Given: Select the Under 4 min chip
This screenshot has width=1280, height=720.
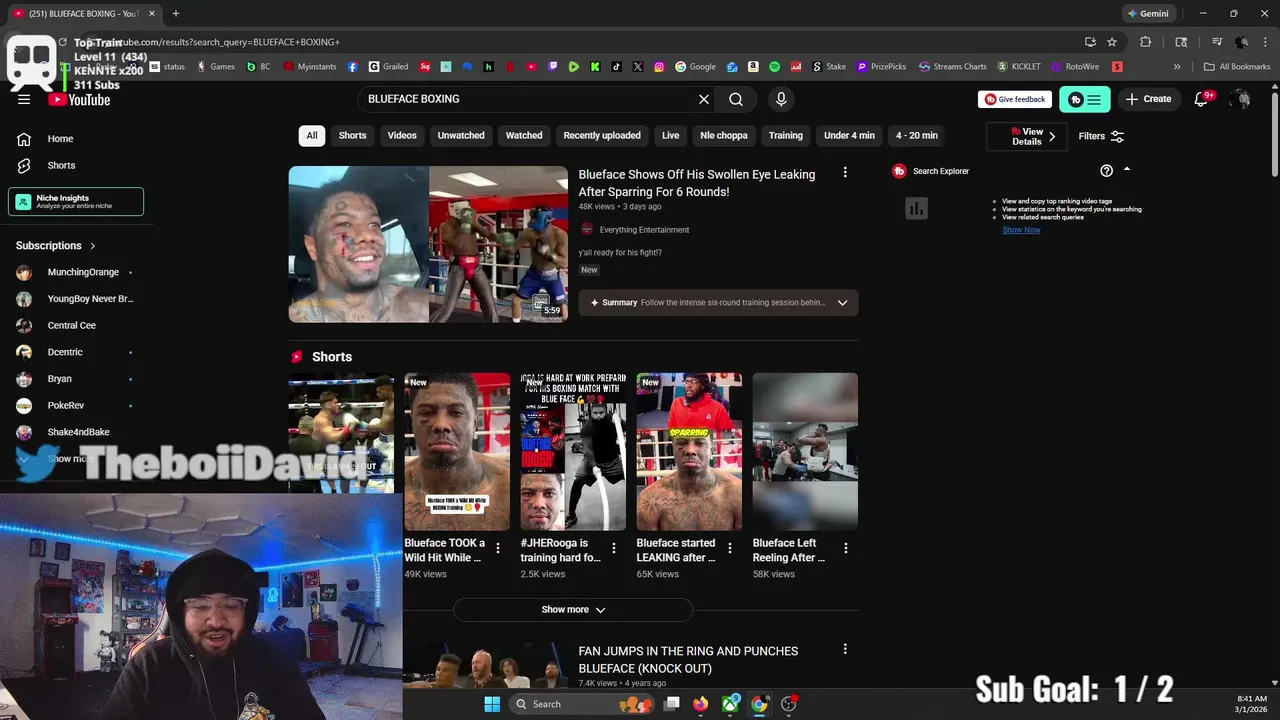Looking at the screenshot, I should click(x=849, y=136).
